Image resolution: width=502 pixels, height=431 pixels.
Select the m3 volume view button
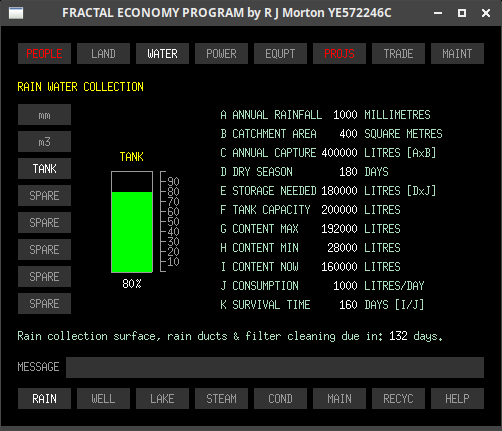click(44, 142)
